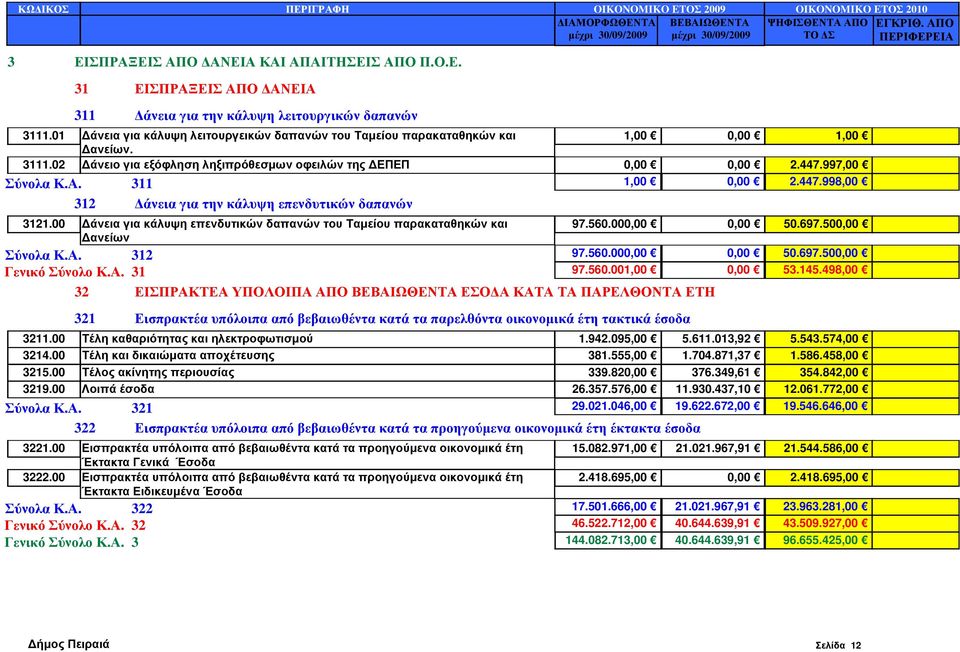
Task: Click the ΒΕΒΑΙΩΘΕΝΤΑ subheader
Action: 710,29
